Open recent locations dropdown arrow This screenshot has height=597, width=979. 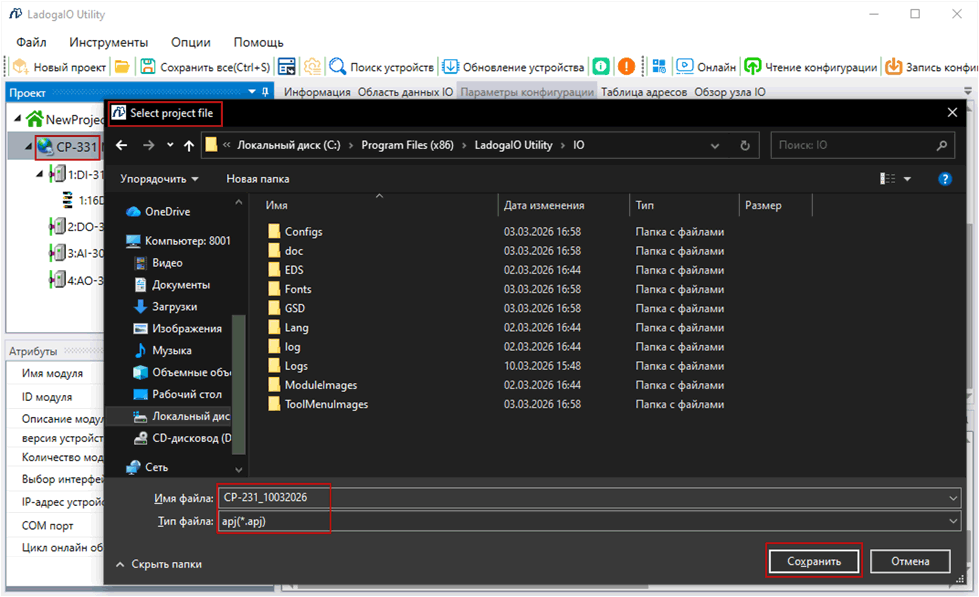pos(170,146)
